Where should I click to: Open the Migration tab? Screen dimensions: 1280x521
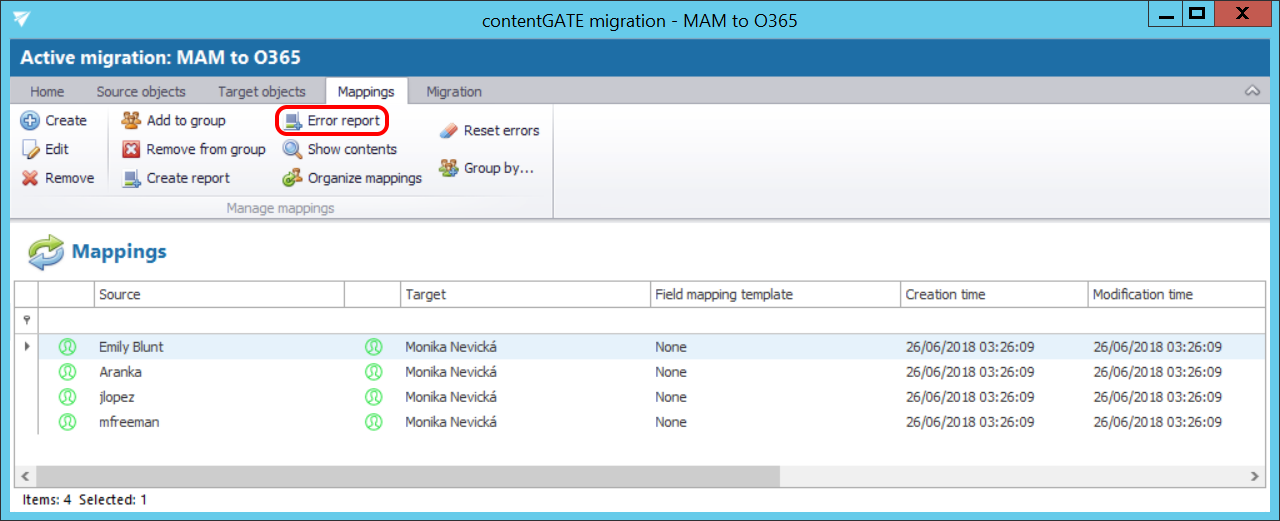(453, 91)
